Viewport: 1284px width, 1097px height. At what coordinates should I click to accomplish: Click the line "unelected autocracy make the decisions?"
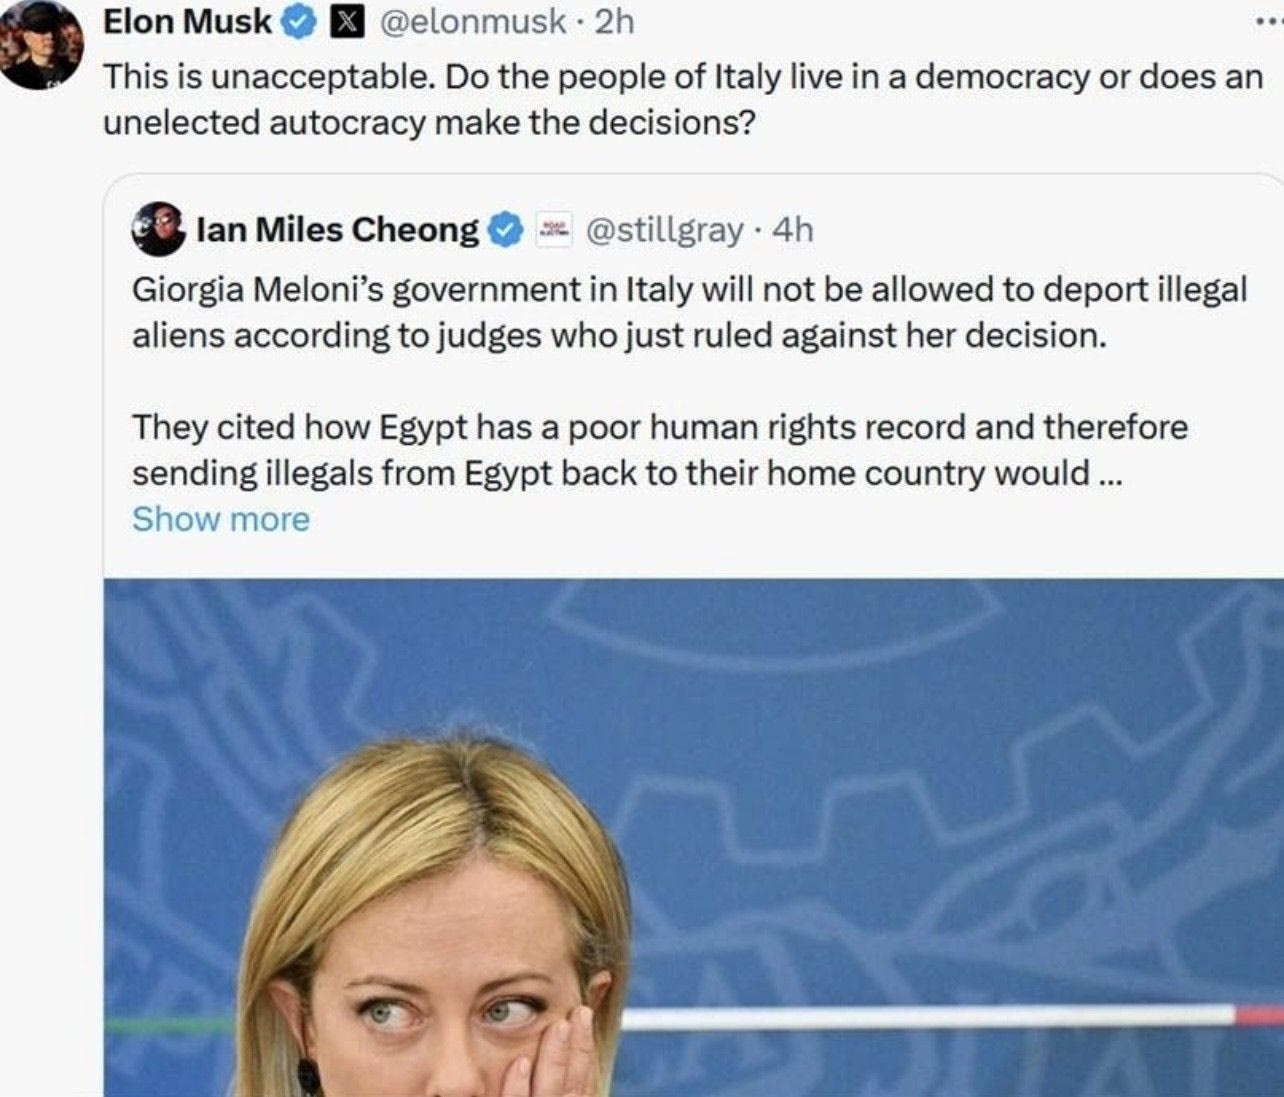click(x=429, y=122)
